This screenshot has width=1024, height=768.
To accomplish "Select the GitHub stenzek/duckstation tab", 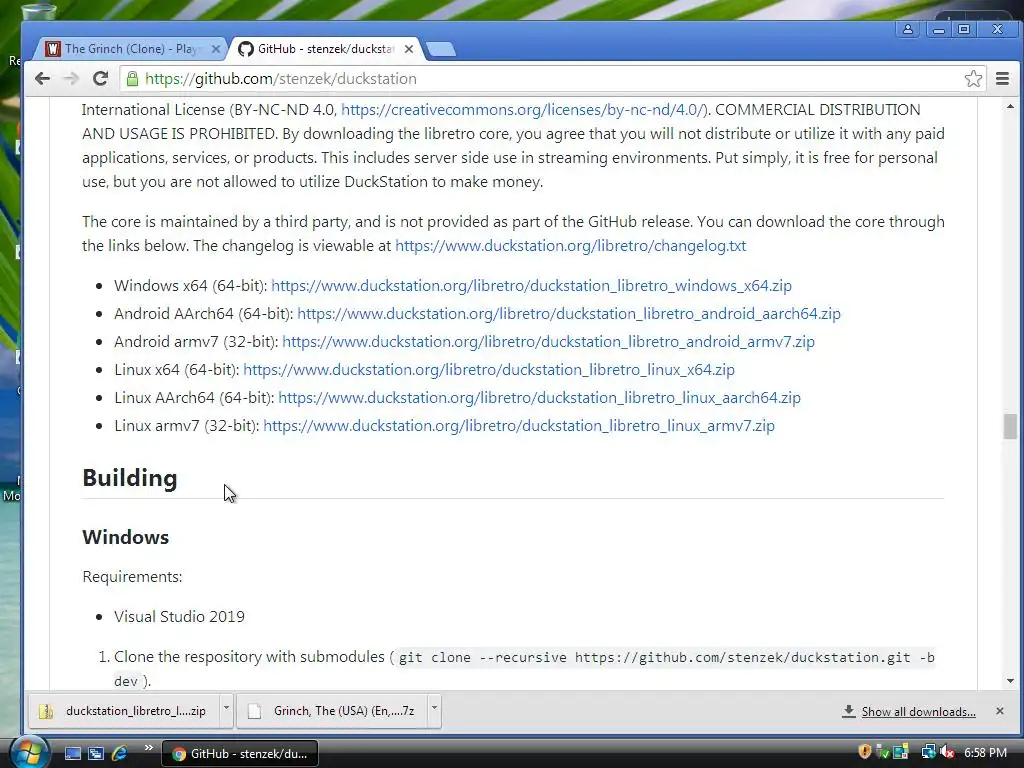I will point(325,49).
